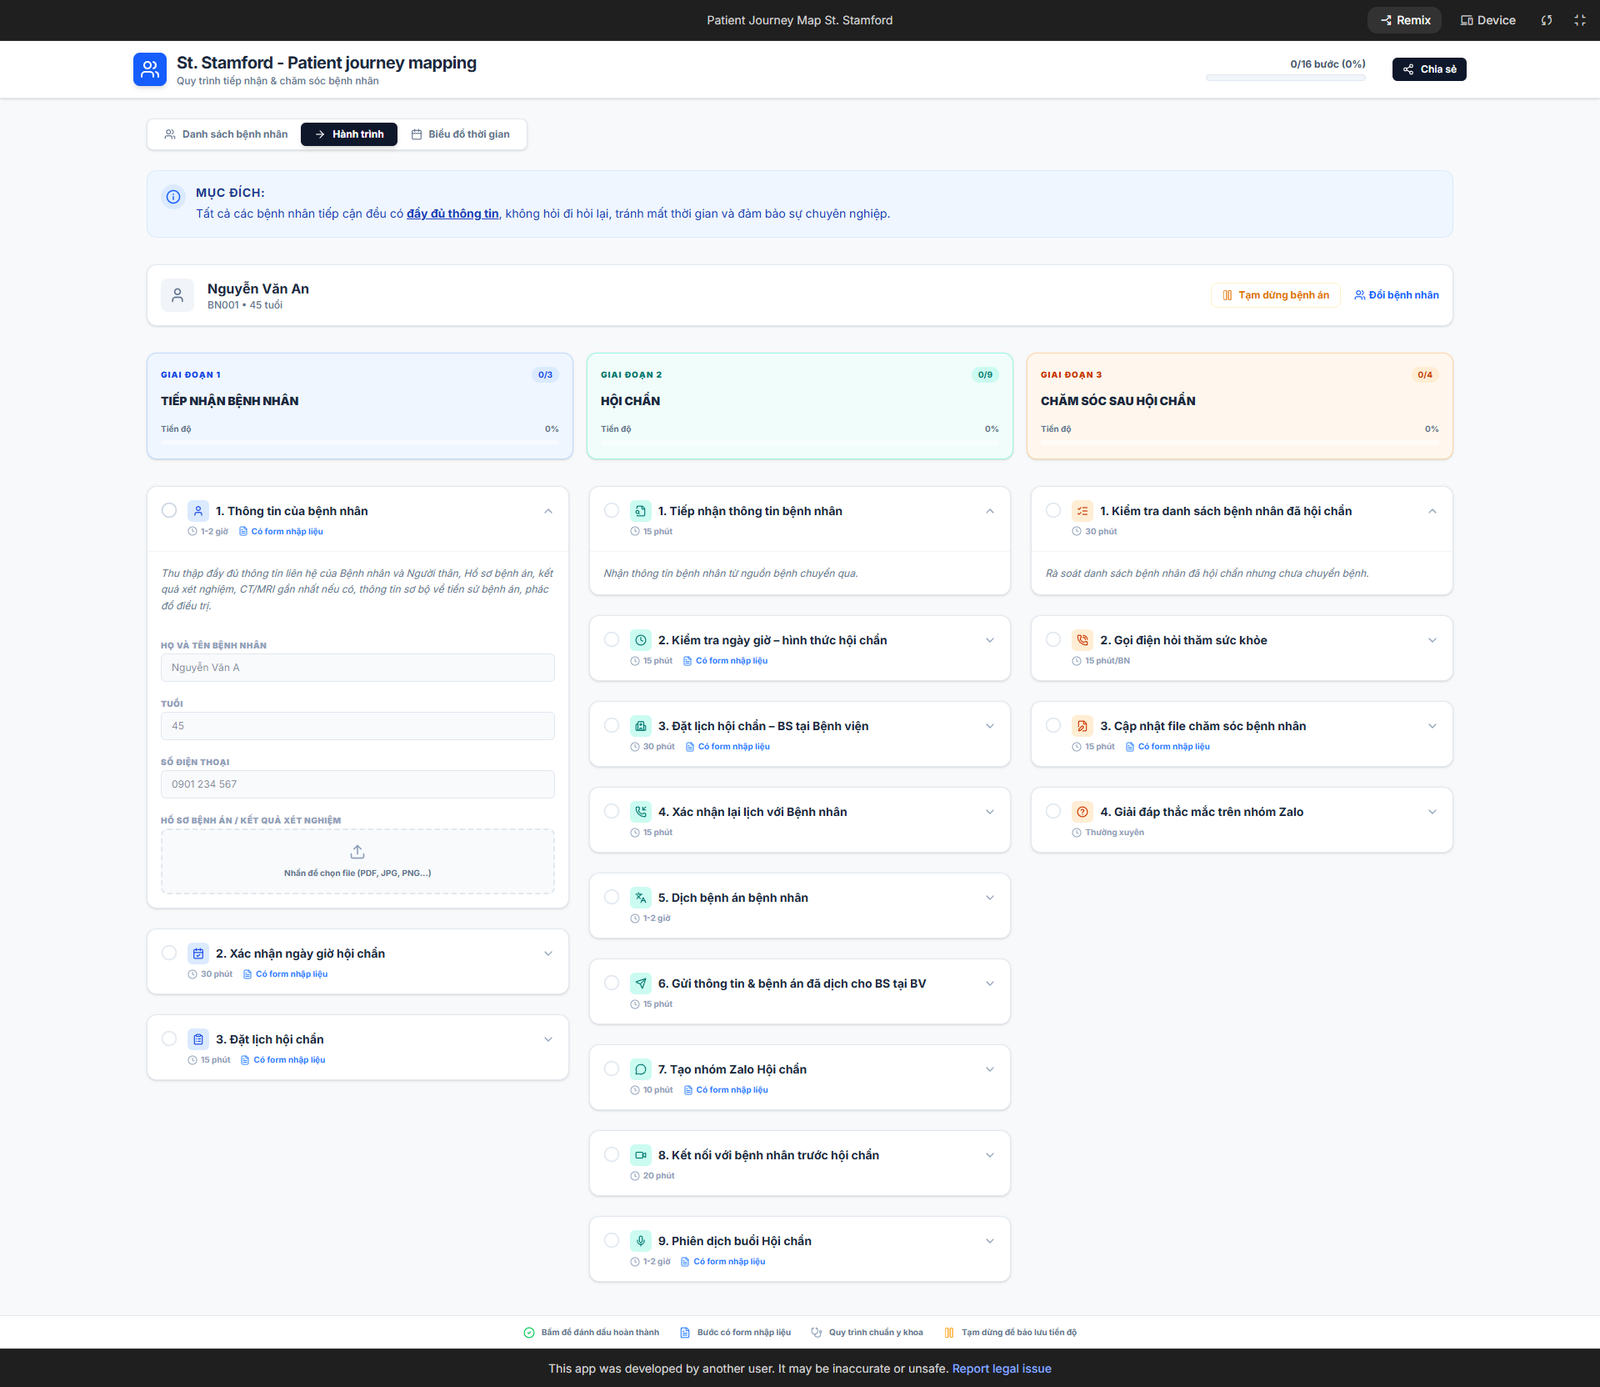Viewport: 1600px width, 1387px height.
Task: Mark Giải đáp thắc mắc trên nhóm Zalo done
Action: tap(1053, 811)
